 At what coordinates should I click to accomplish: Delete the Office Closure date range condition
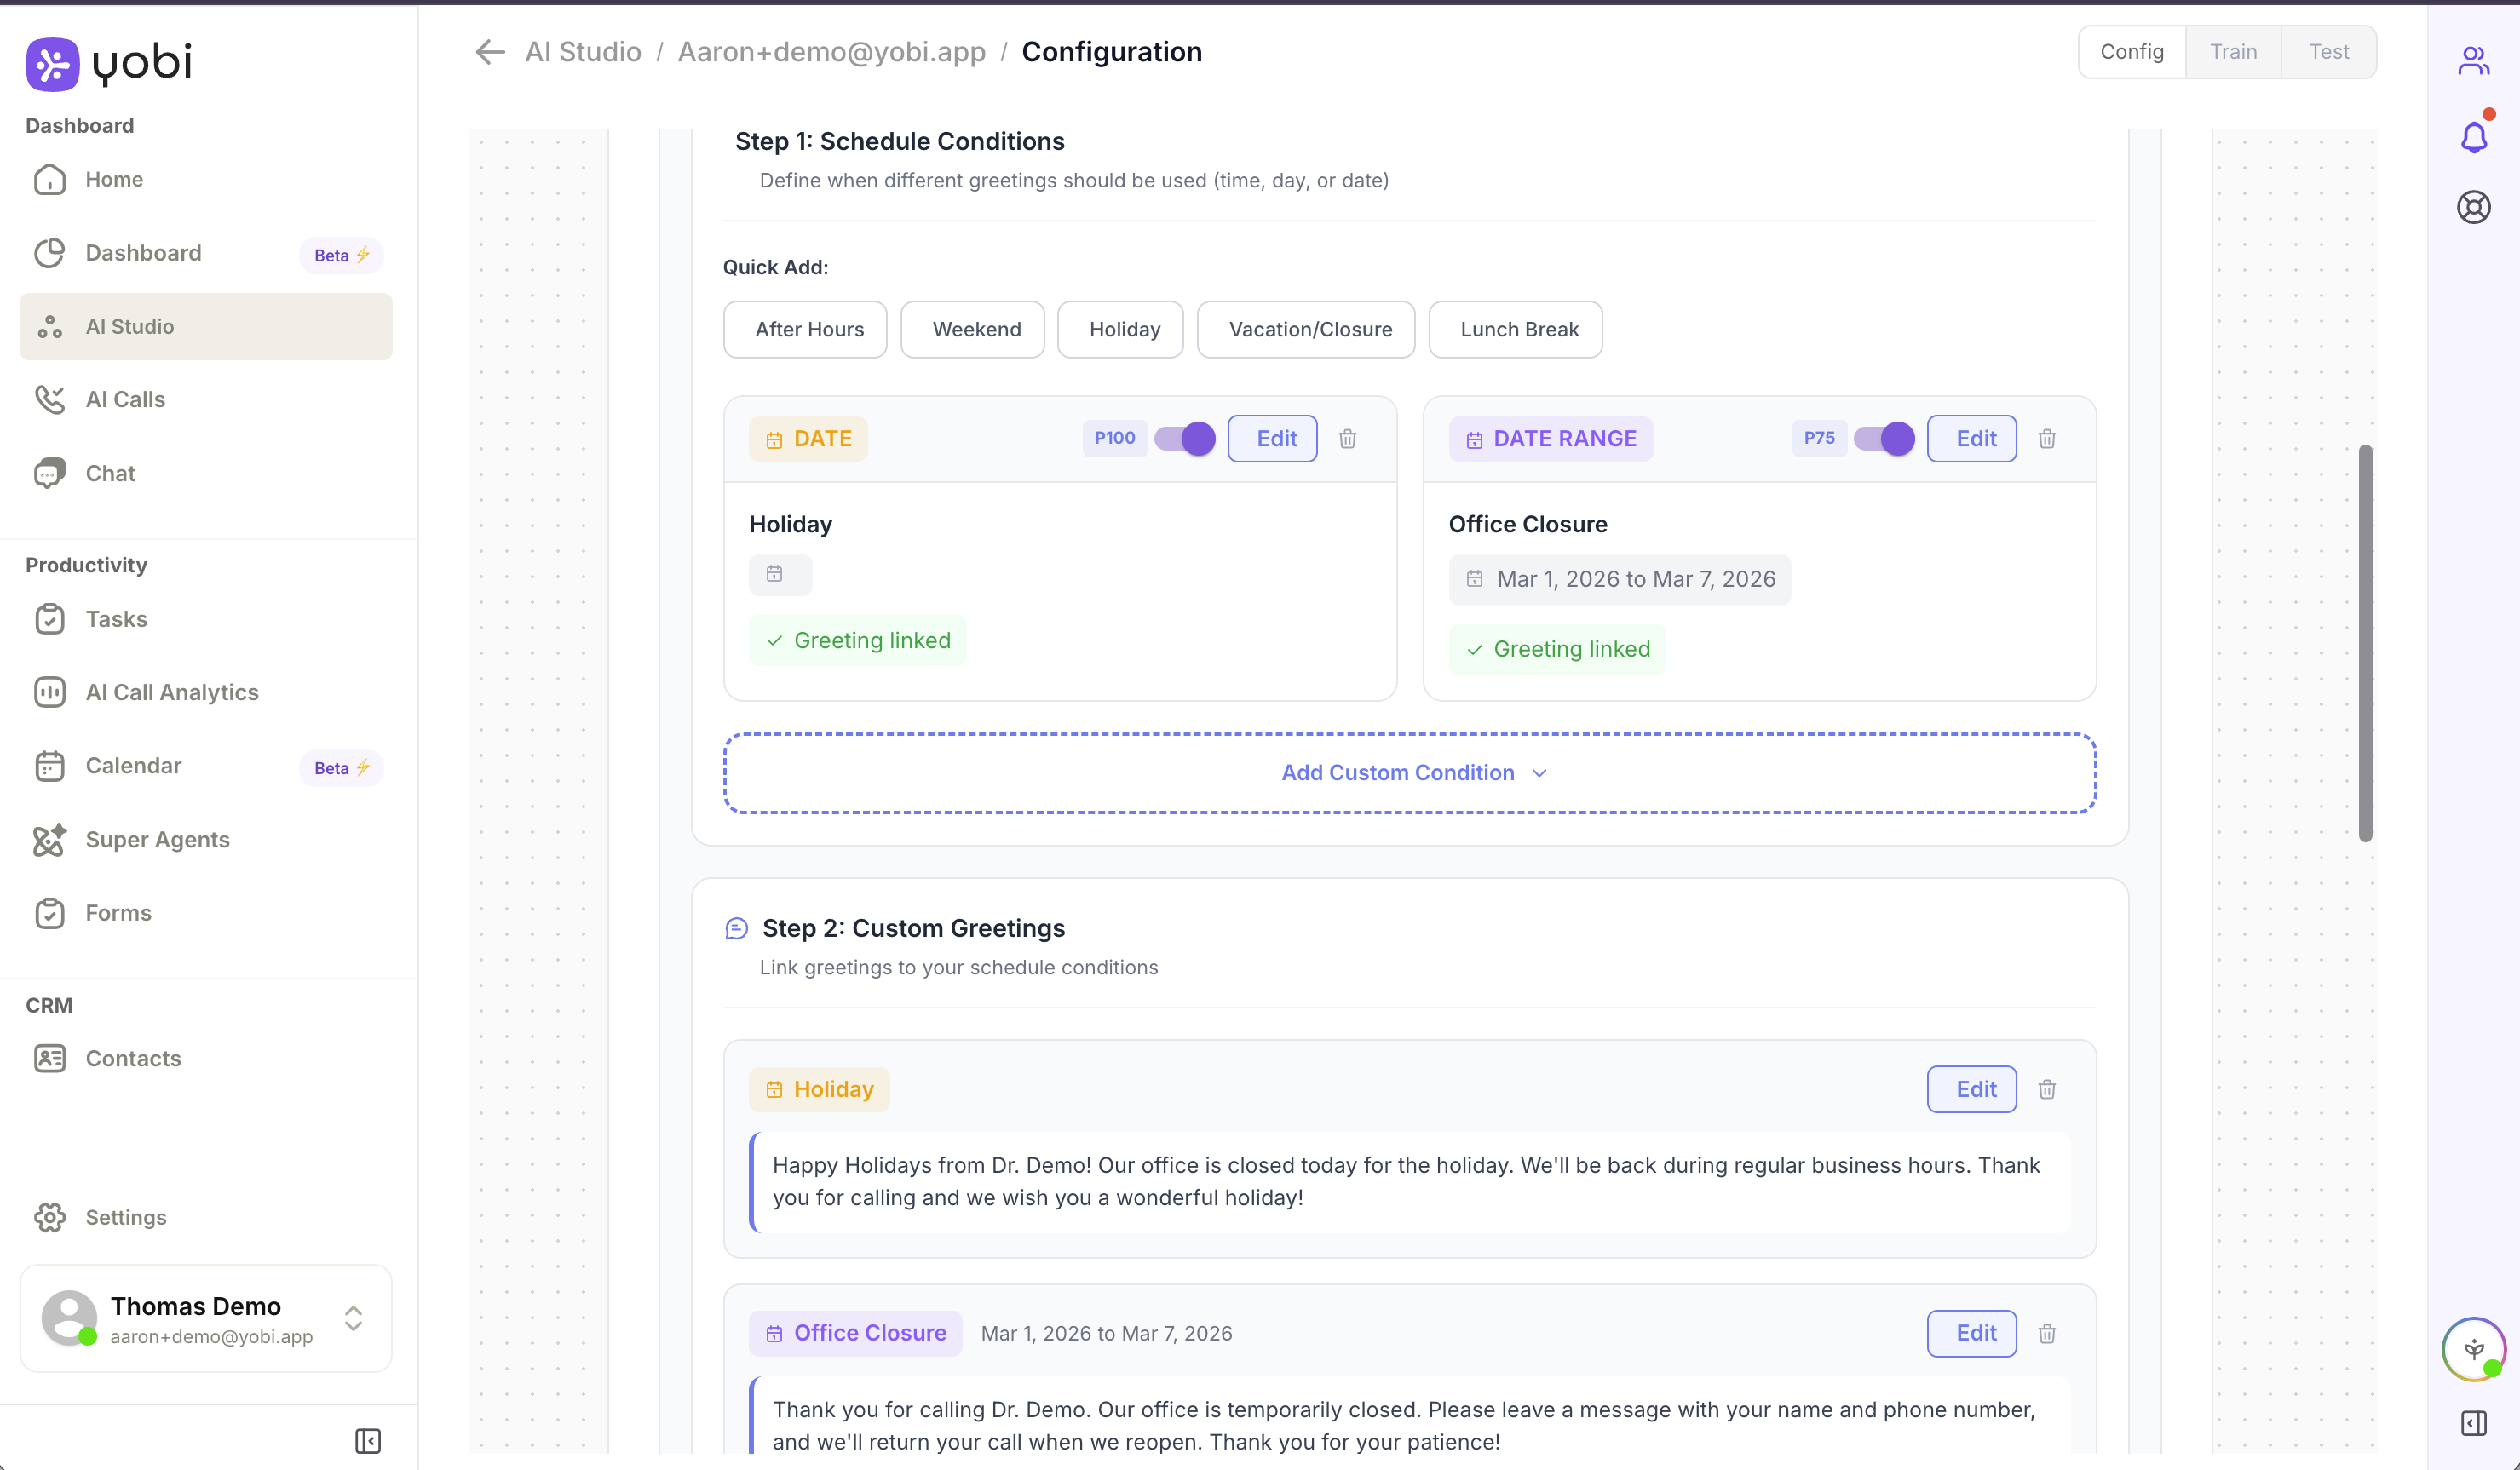tap(2046, 439)
